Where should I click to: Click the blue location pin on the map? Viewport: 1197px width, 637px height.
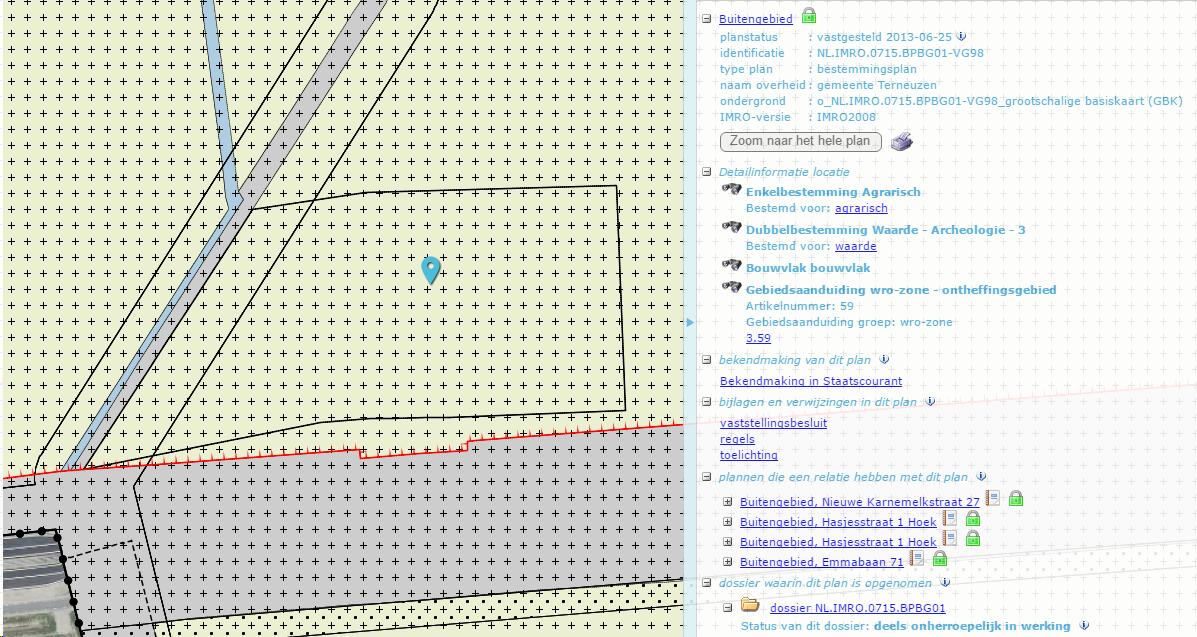pyautogui.click(x=431, y=270)
